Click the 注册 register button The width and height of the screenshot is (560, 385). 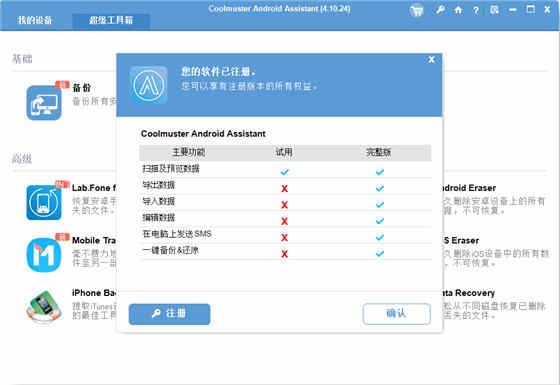pyautogui.click(x=169, y=314)
